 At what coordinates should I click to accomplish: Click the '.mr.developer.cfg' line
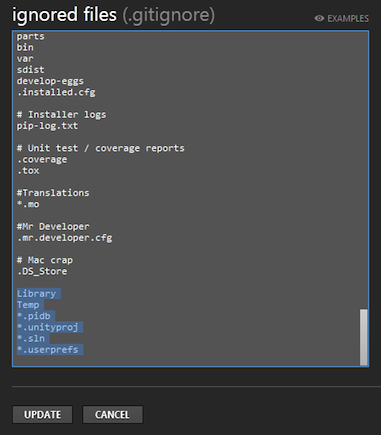pos(65,238)
